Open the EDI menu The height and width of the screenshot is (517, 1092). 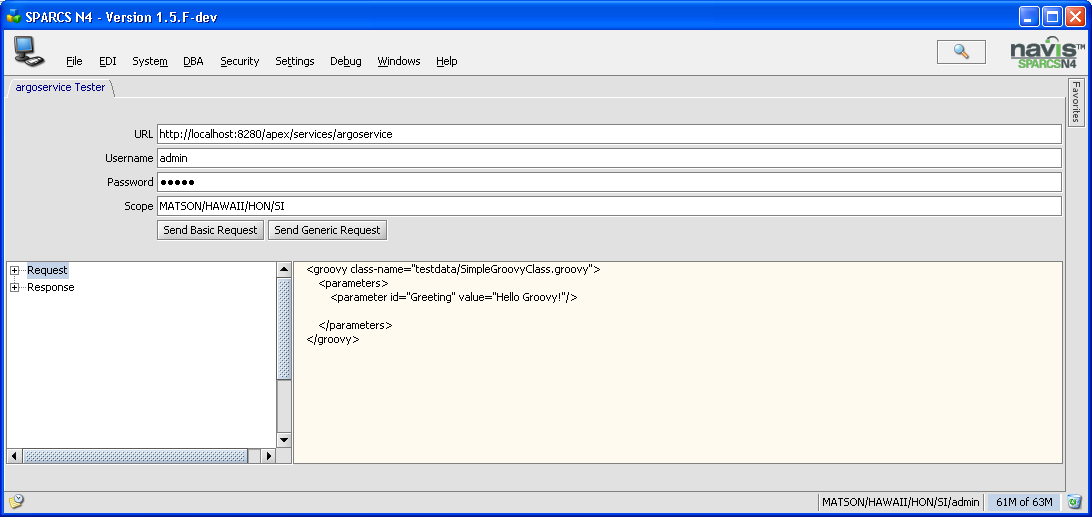pos(108,61)
